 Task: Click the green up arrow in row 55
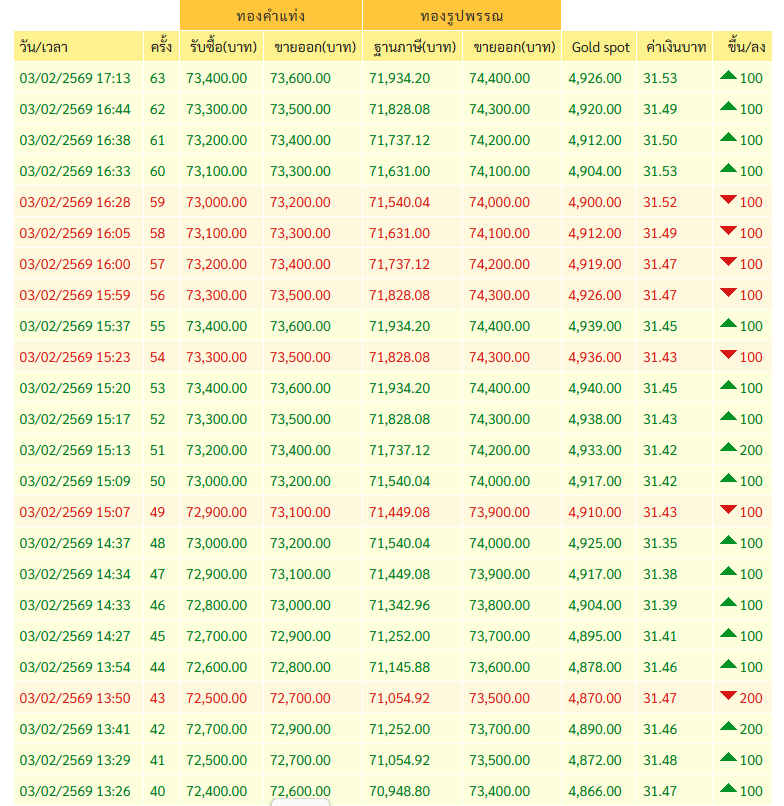coord(728,323)
